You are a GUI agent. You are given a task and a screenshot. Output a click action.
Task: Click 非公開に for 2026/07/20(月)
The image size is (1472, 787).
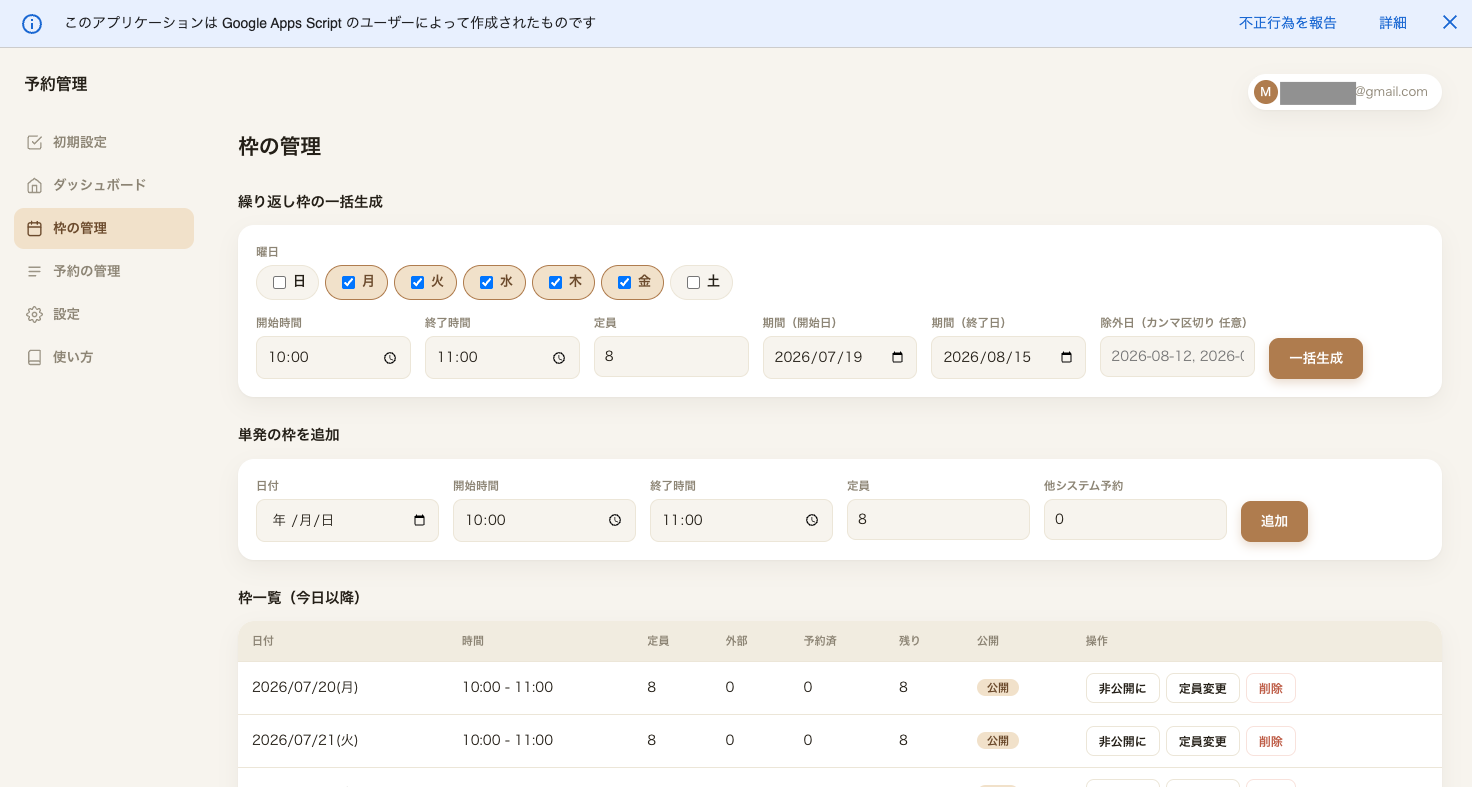pos(1122,688)
